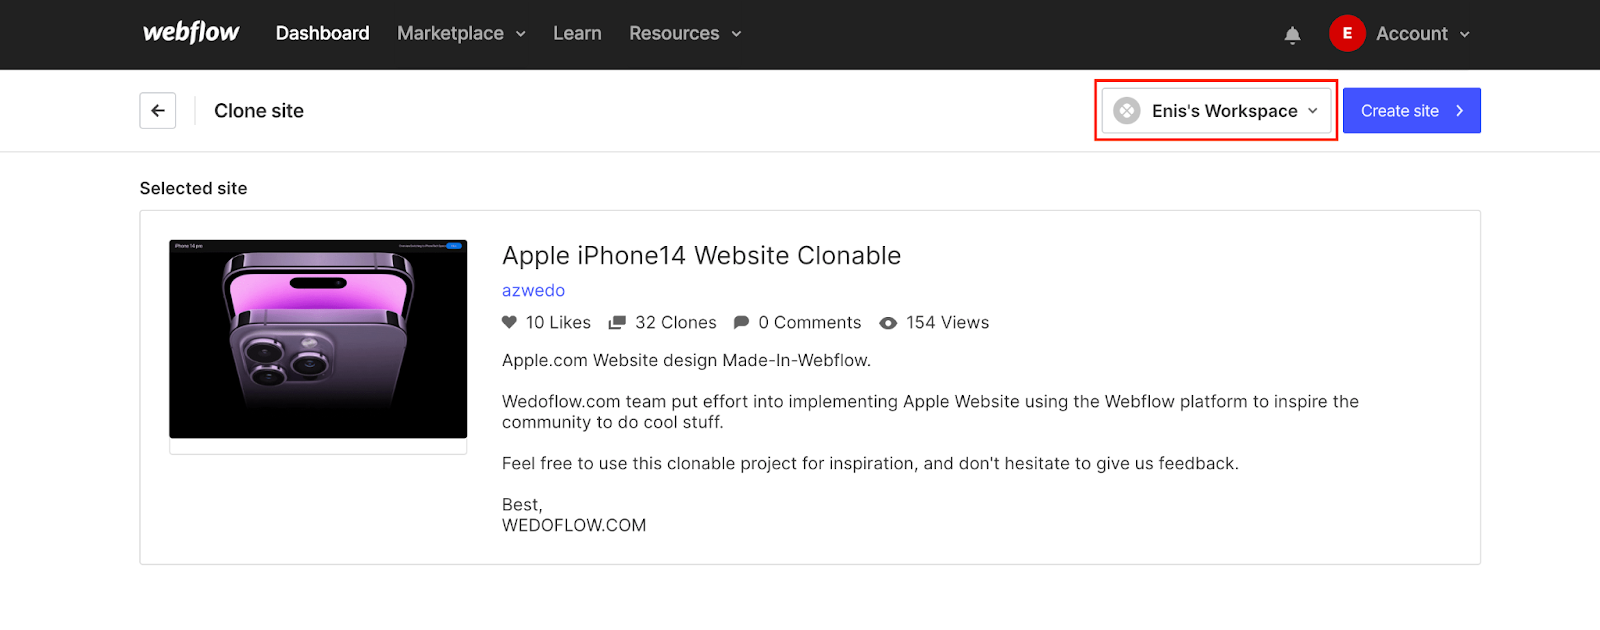Screen dimensions: 1600x630
Task: Open the Enis's Workspace dropdown
Action: (x=1216, y=111)
